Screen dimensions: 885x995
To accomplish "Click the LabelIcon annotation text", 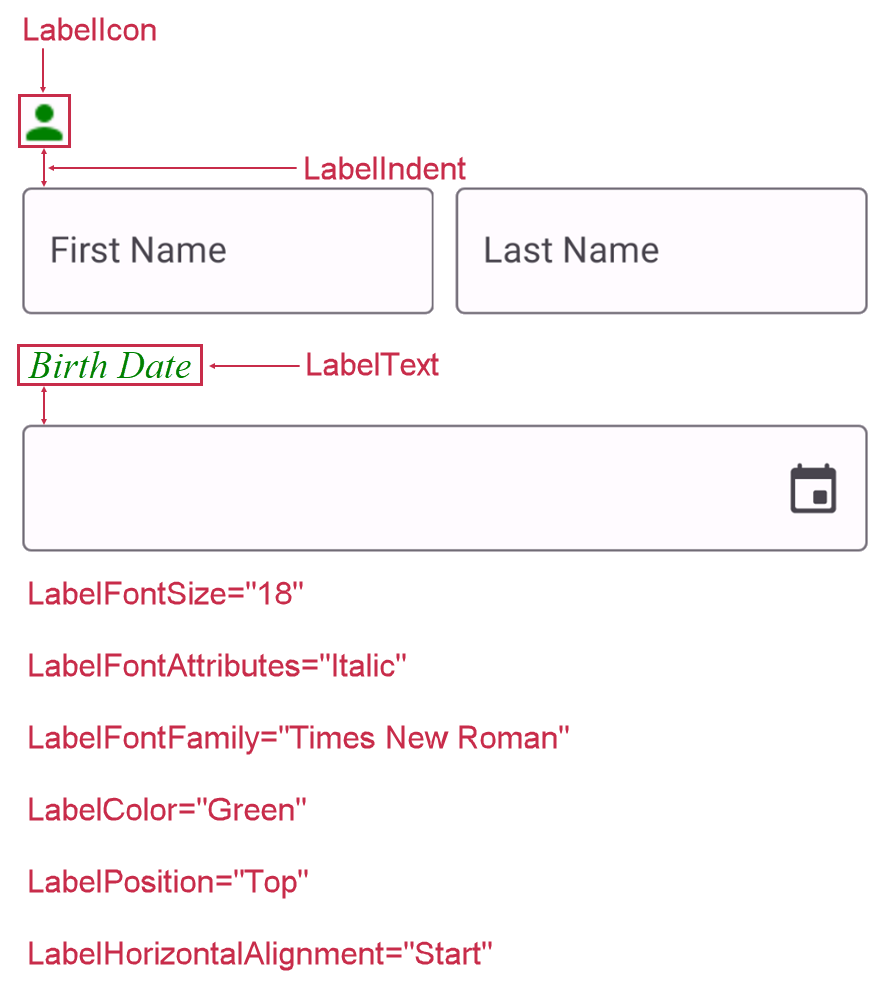I will (90, 30).
